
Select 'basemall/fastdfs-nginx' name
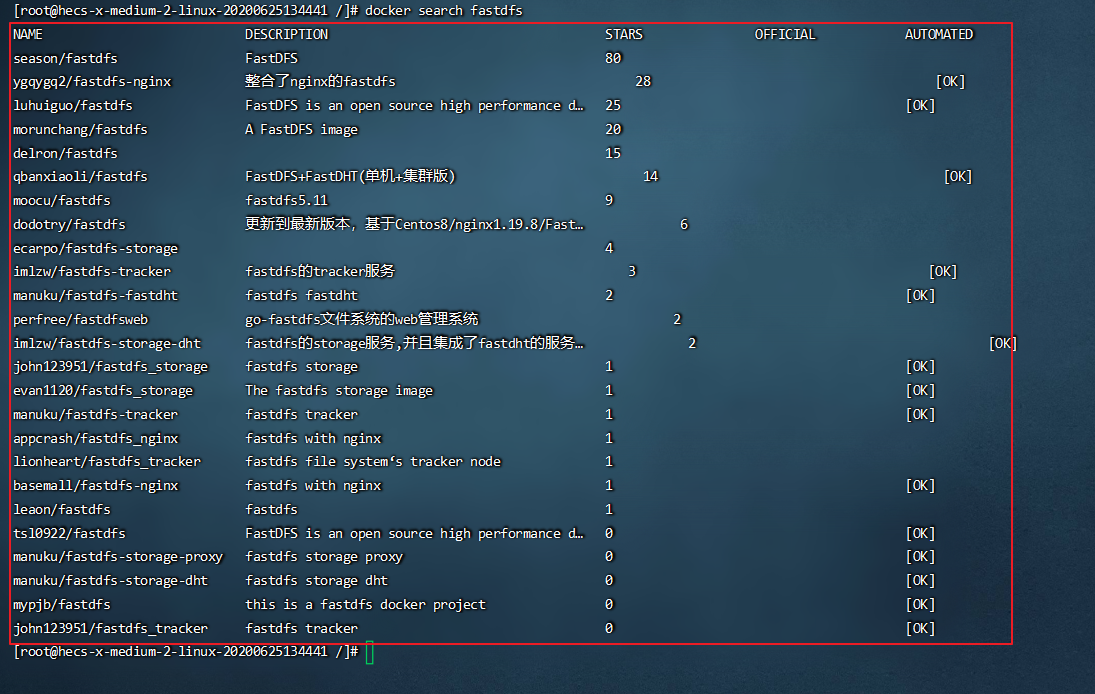[96, 485]
